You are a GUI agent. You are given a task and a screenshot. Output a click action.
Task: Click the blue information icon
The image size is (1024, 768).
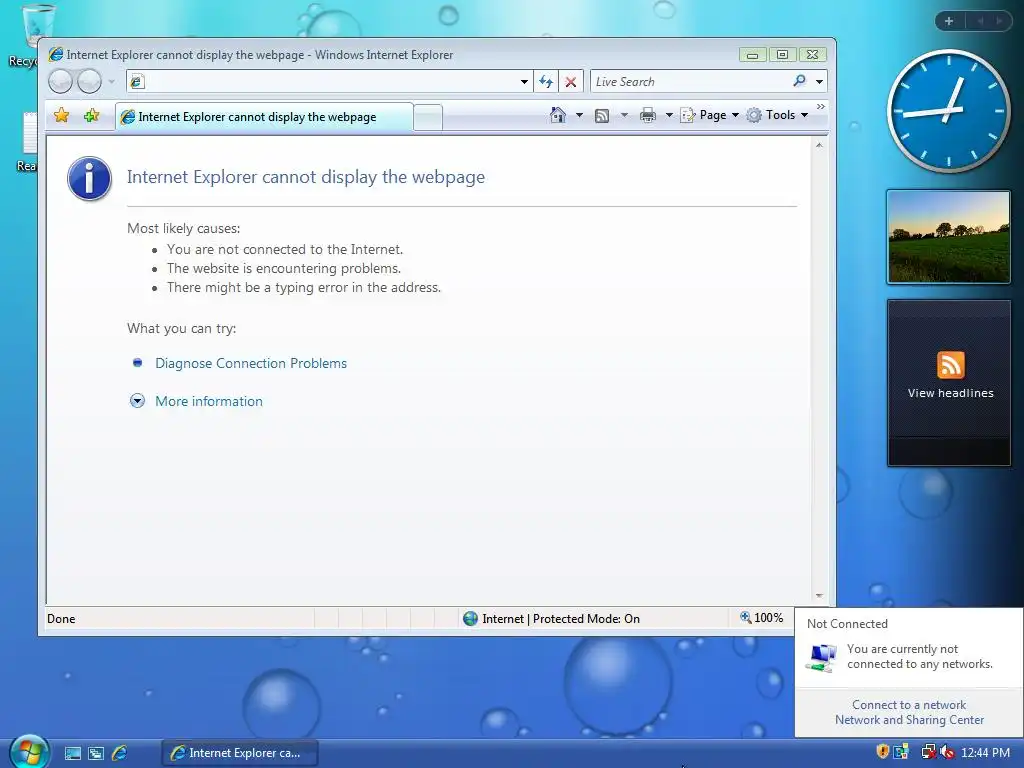(x=89, y=178)
